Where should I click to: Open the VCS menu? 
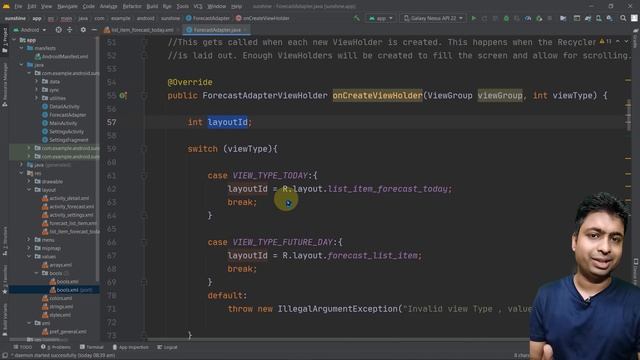[198, 6]
